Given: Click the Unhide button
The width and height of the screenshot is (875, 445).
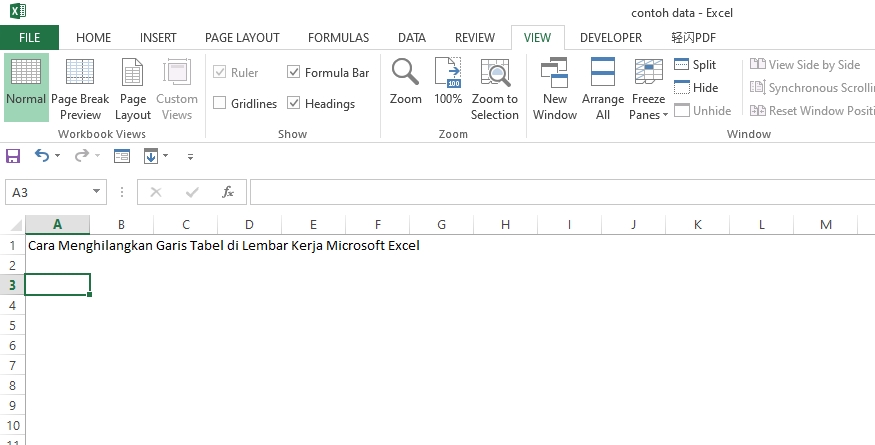Looking at the screenshot, I should click(703, 111).
